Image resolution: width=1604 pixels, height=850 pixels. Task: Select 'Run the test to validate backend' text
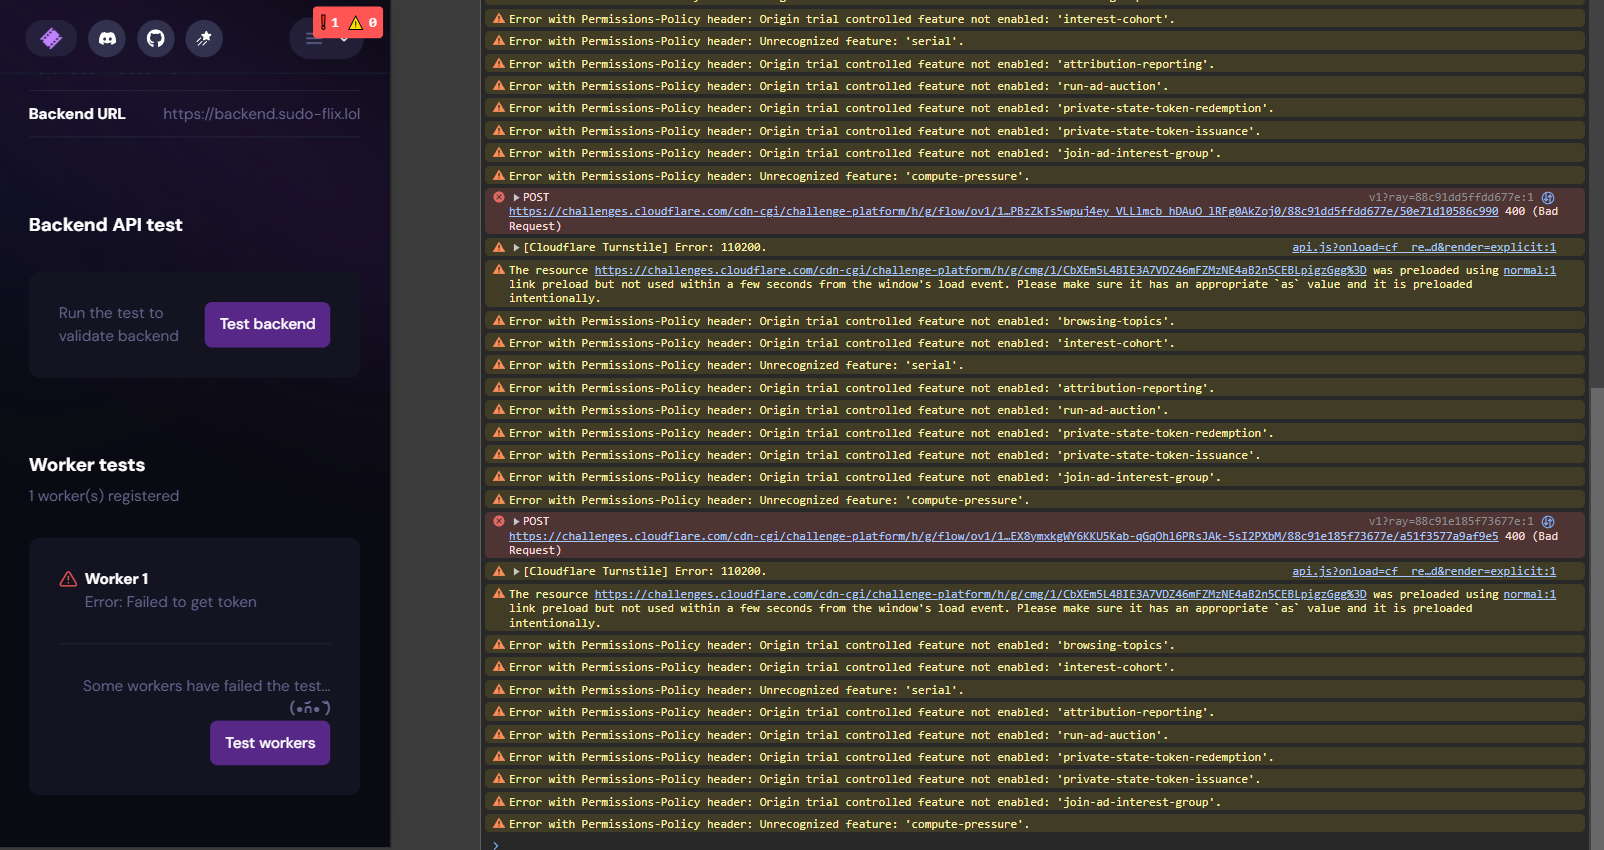pos(119,324)
